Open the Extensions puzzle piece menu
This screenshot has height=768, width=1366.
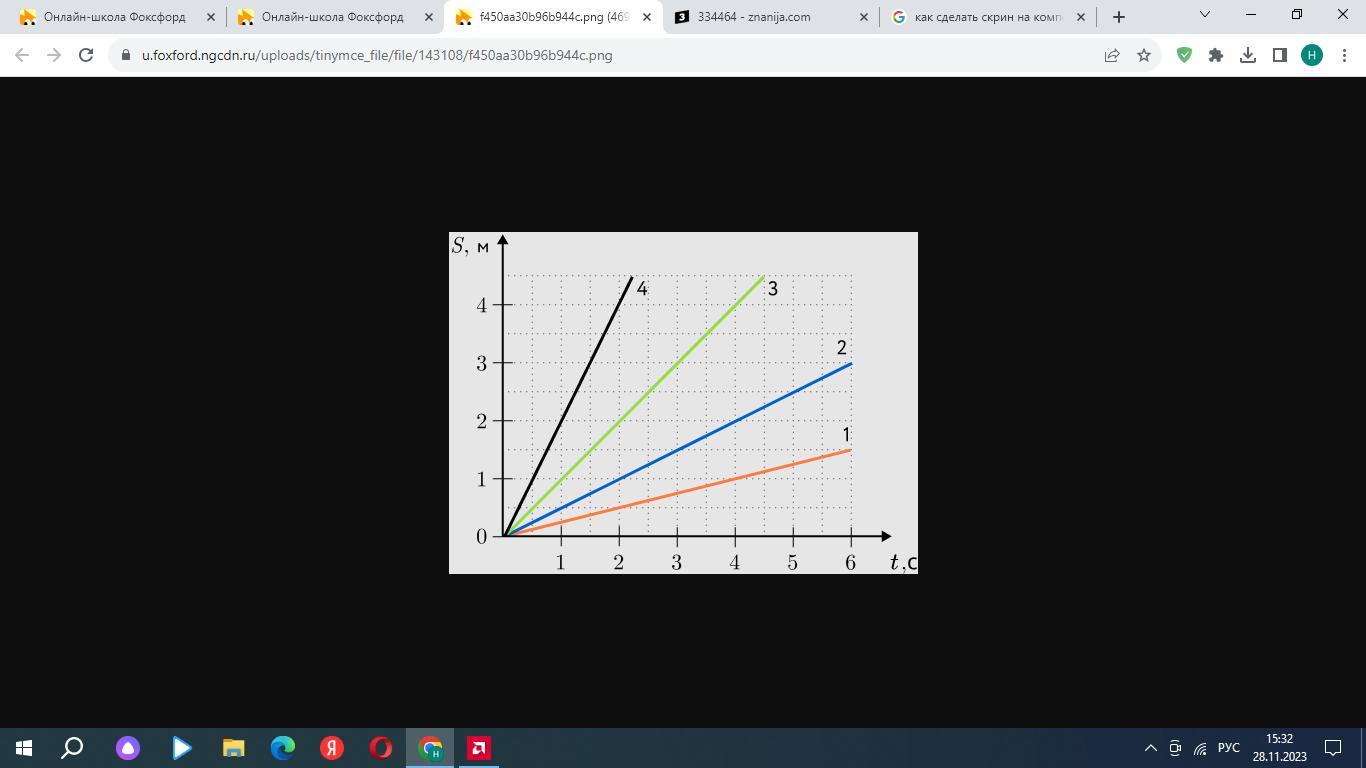coord(1216,55)
